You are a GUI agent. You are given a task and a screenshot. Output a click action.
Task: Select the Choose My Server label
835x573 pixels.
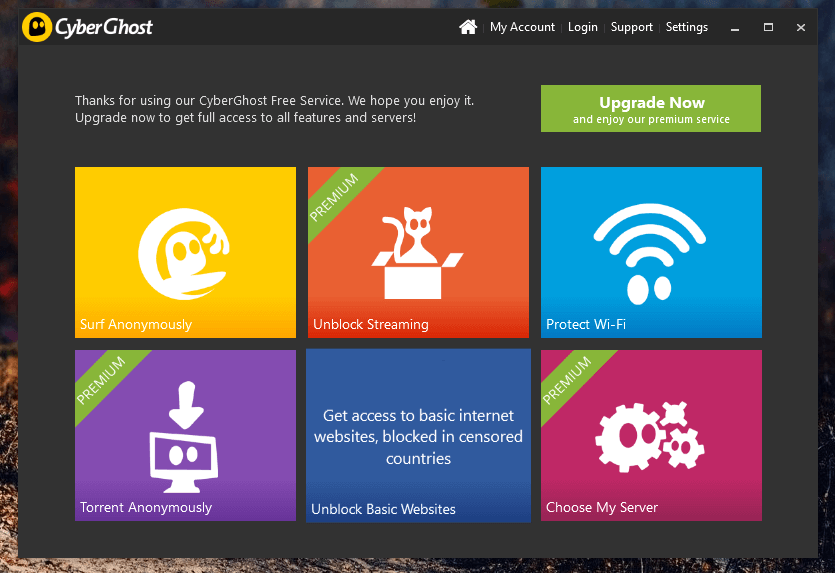pyautogui.click(x=602, y=507)
